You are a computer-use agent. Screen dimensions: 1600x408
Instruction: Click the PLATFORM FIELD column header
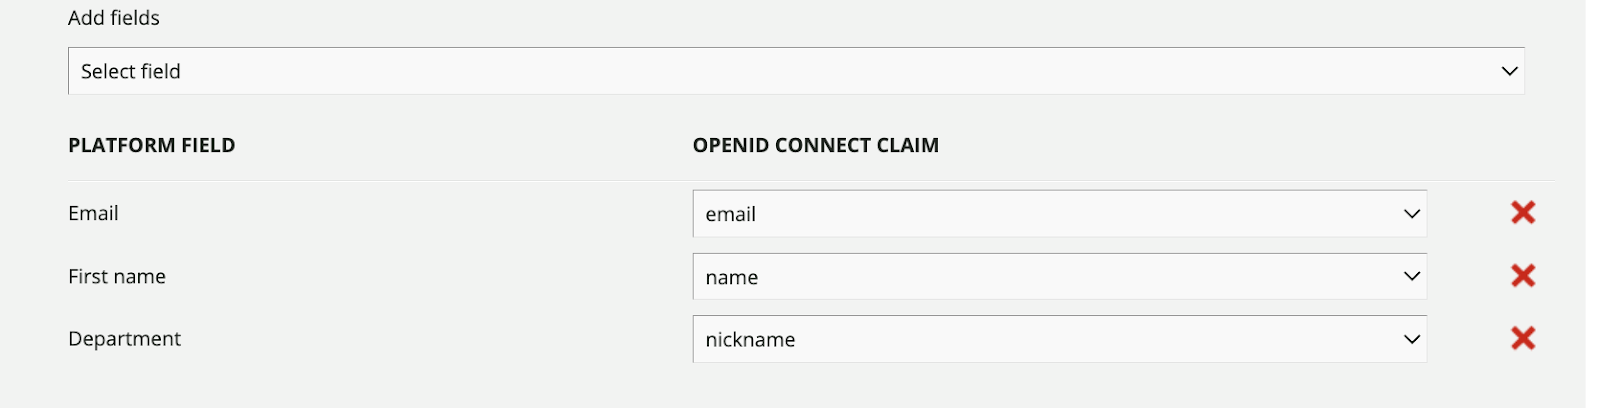coord(151,145)
